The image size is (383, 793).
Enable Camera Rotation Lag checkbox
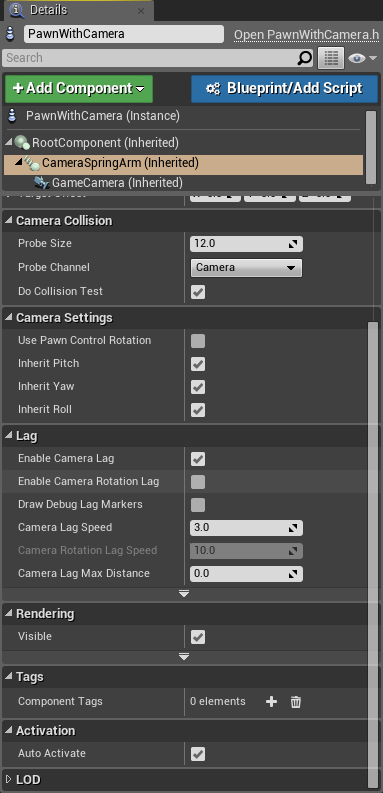[198, 481]
